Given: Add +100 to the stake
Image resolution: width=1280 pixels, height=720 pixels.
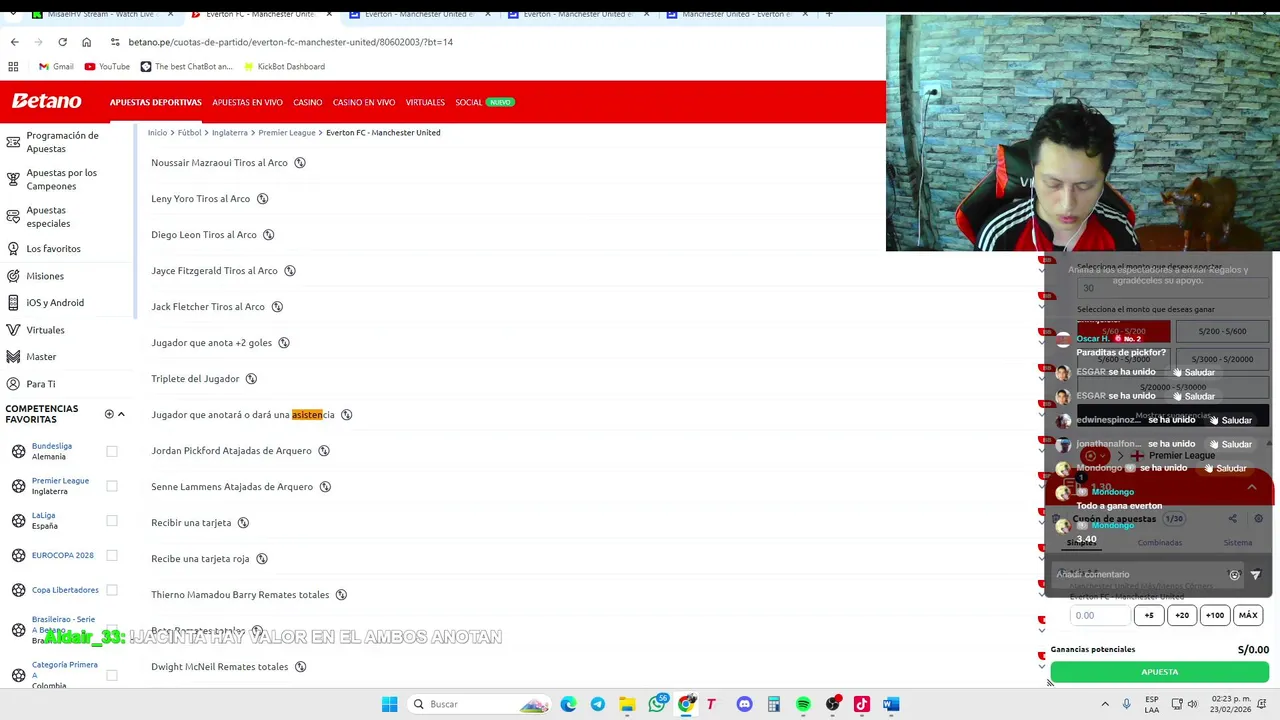Looking at the screenshot, I should [x=1215, y=615].
